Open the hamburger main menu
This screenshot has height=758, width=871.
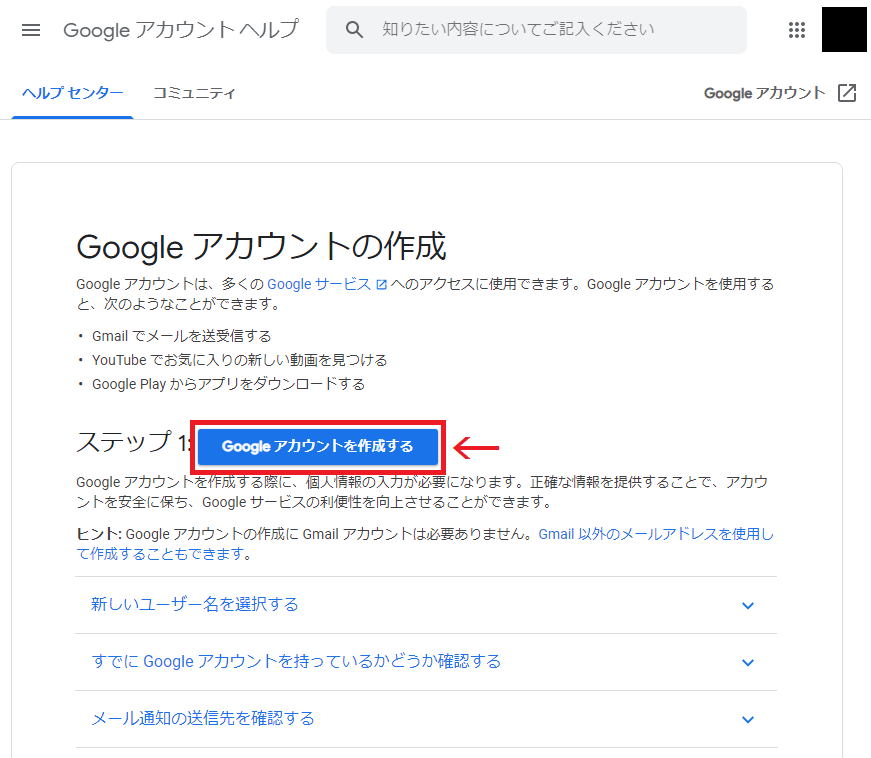[x=31, y=30]
